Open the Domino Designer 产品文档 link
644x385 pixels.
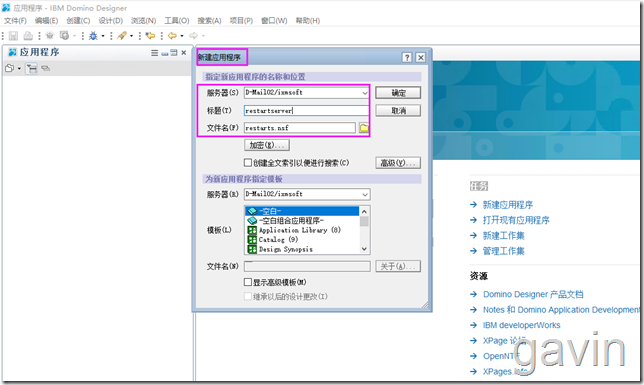click(x=533, y=294)
